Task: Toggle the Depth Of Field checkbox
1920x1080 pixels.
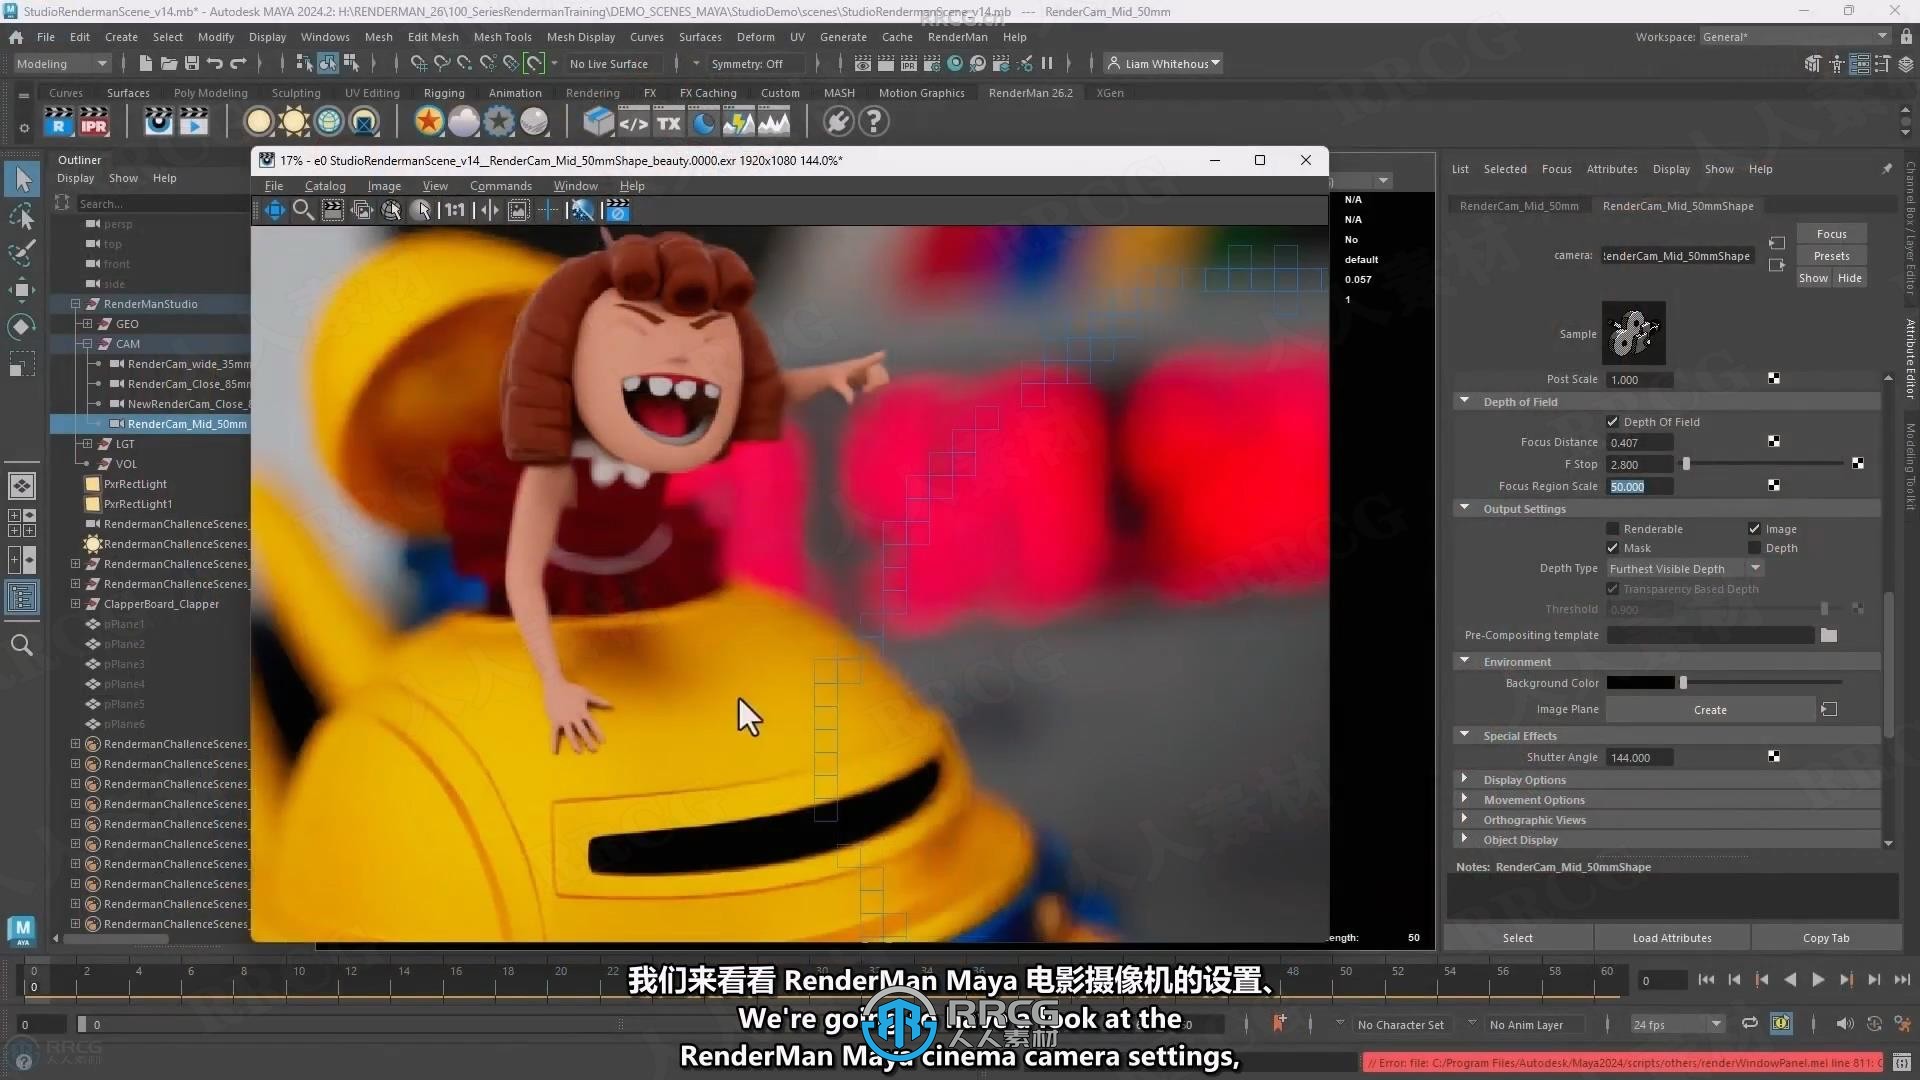Action: tap(1611, 422)
